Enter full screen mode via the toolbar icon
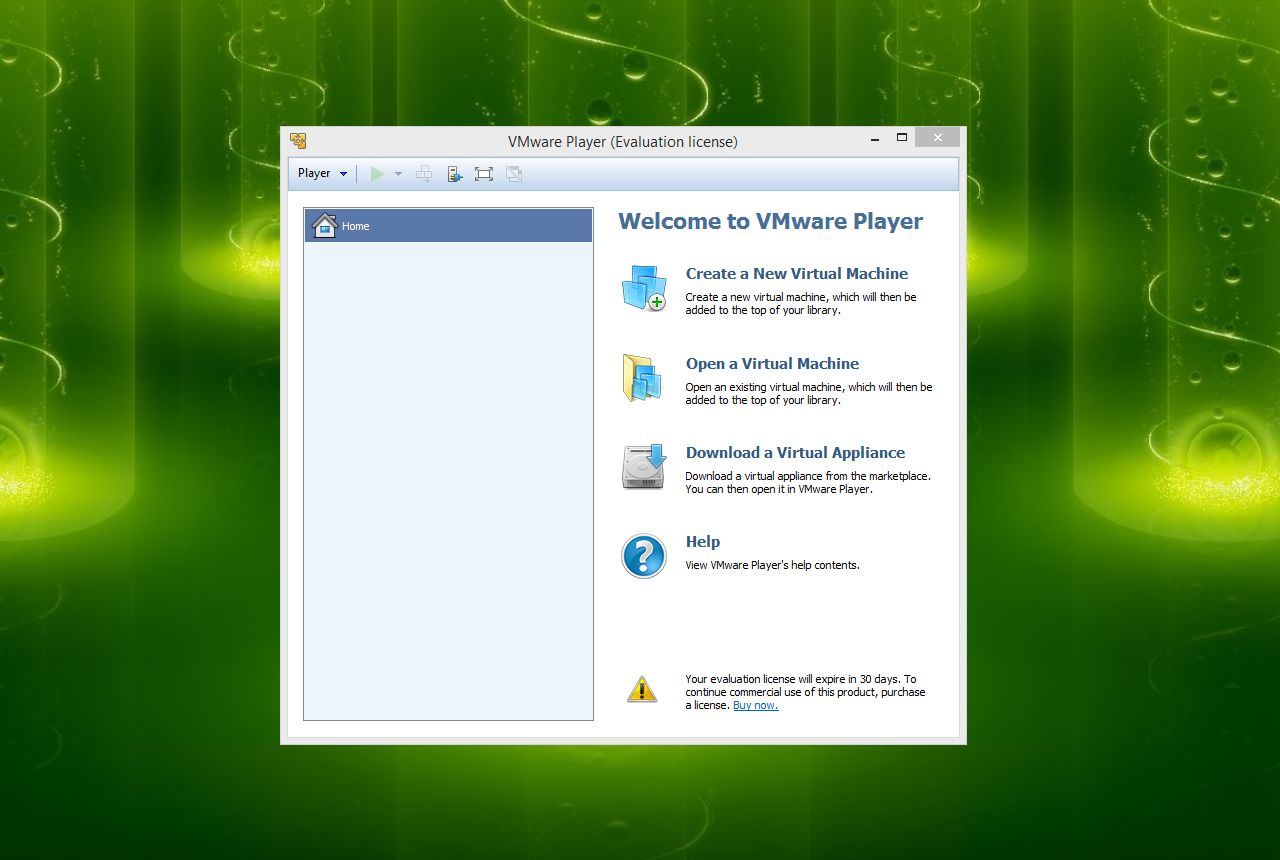 point(484,174)
